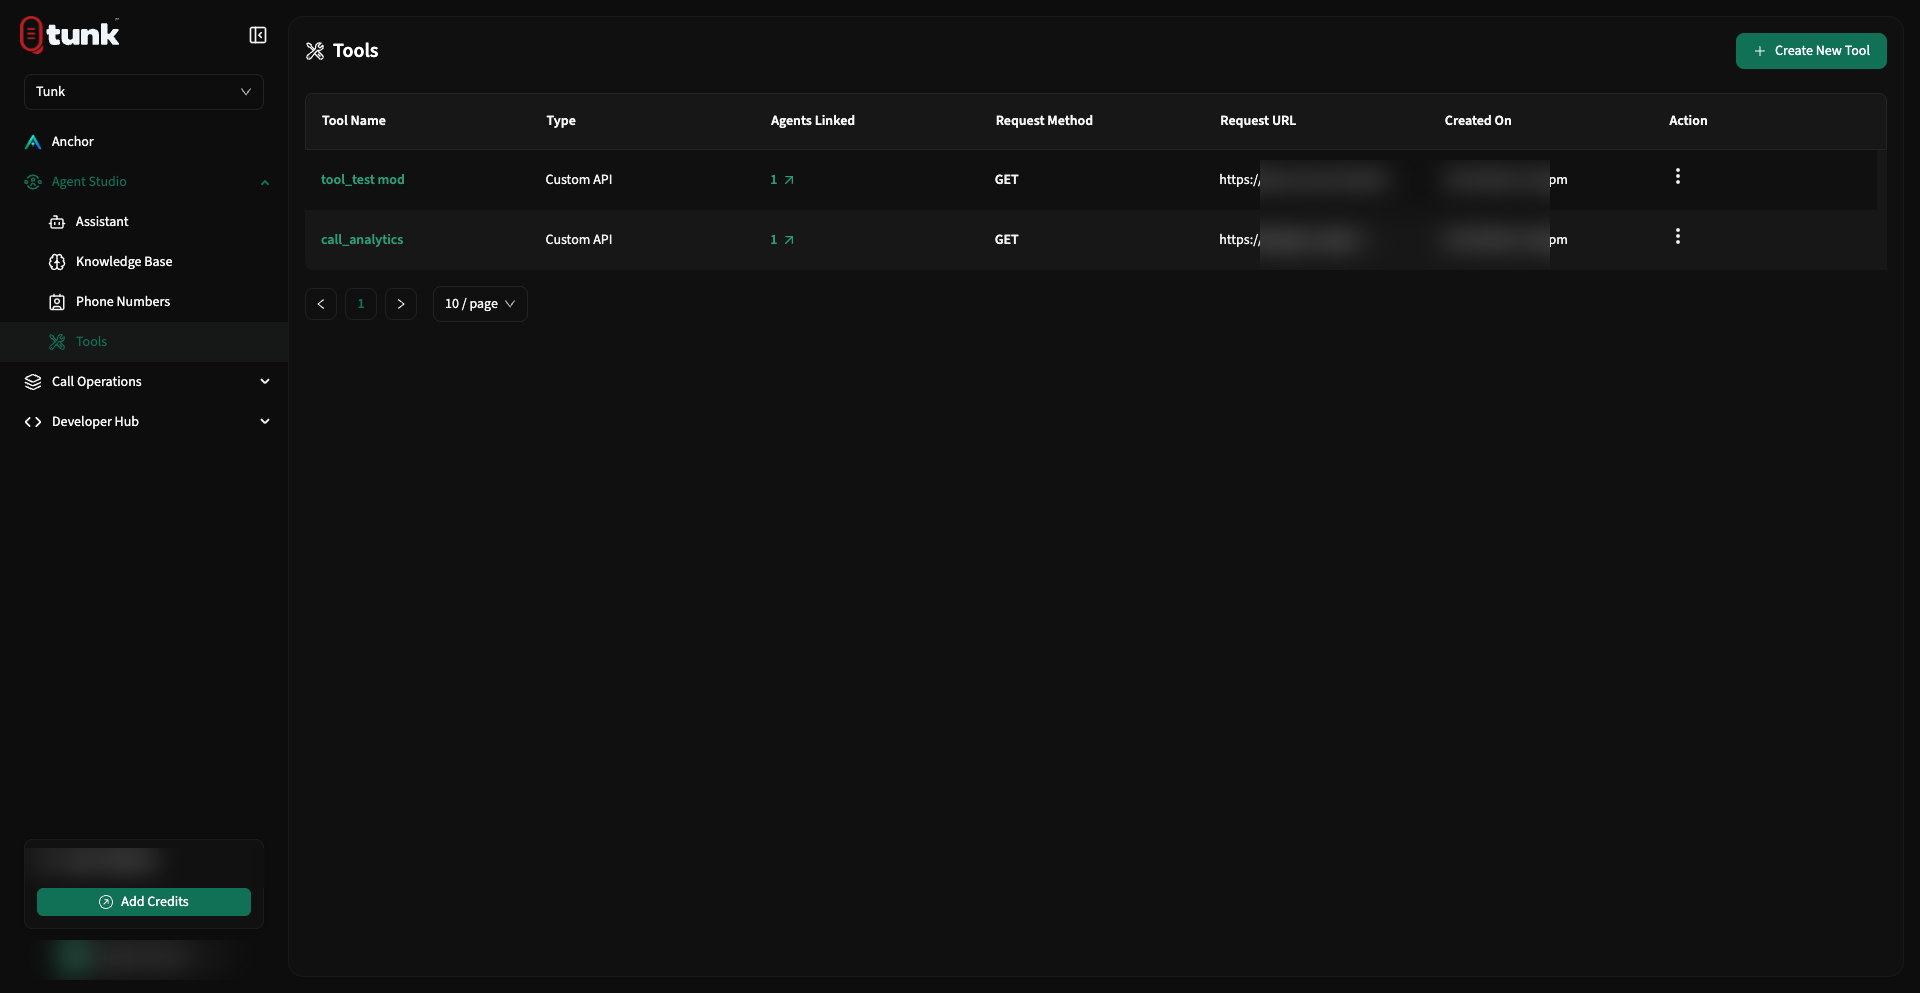The width and height of the screenshot is (1920, 993).
Task: Click the Agent Studio icon
Action: (33, 182)
